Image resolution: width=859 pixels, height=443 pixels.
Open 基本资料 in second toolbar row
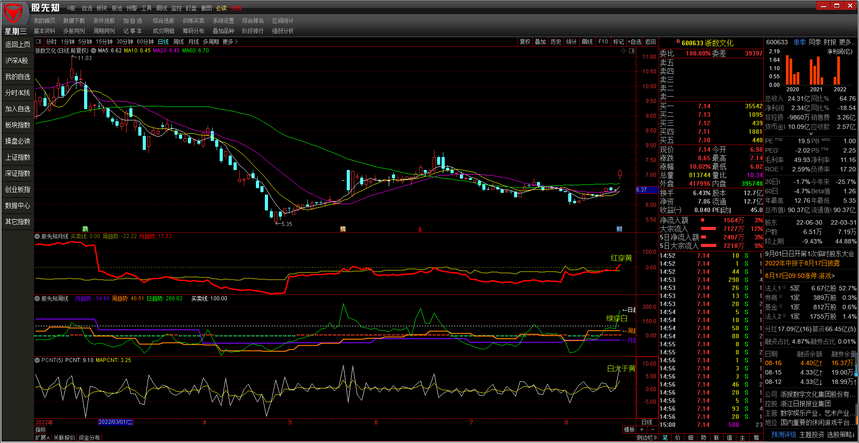point(44,31)
